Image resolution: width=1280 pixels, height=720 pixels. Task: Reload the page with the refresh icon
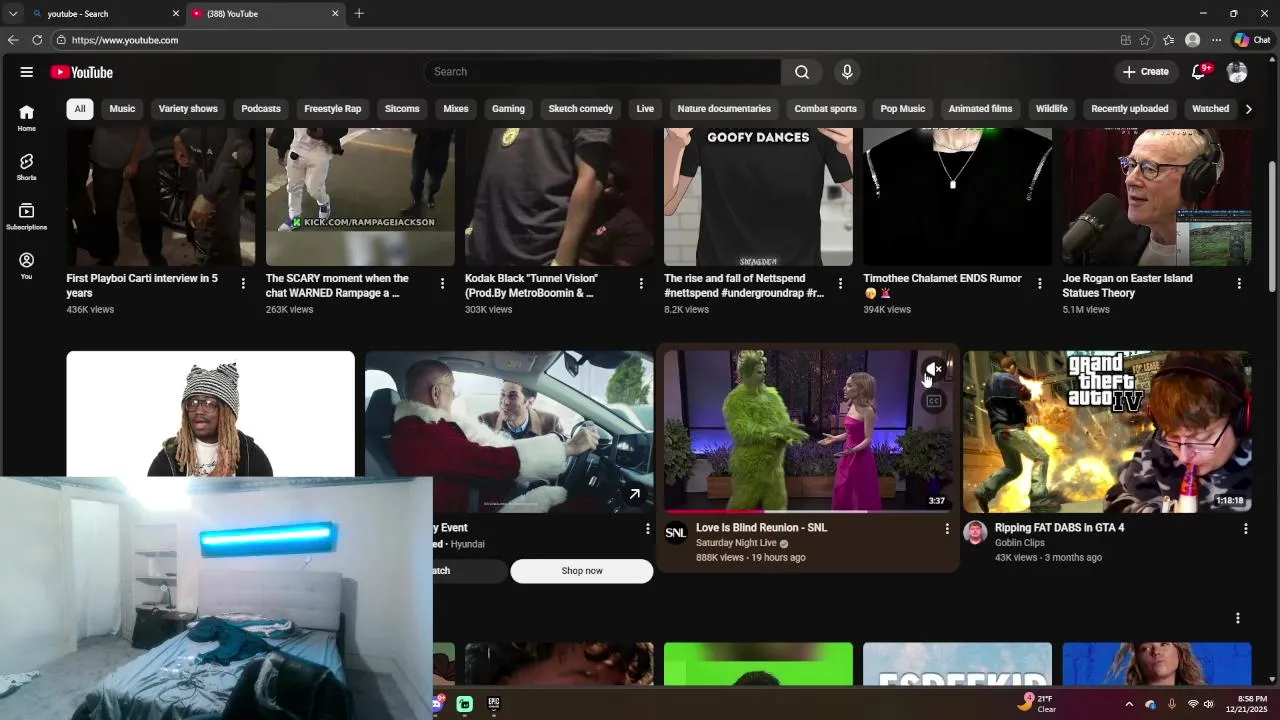pyautogui.click(x=37, y=40)
